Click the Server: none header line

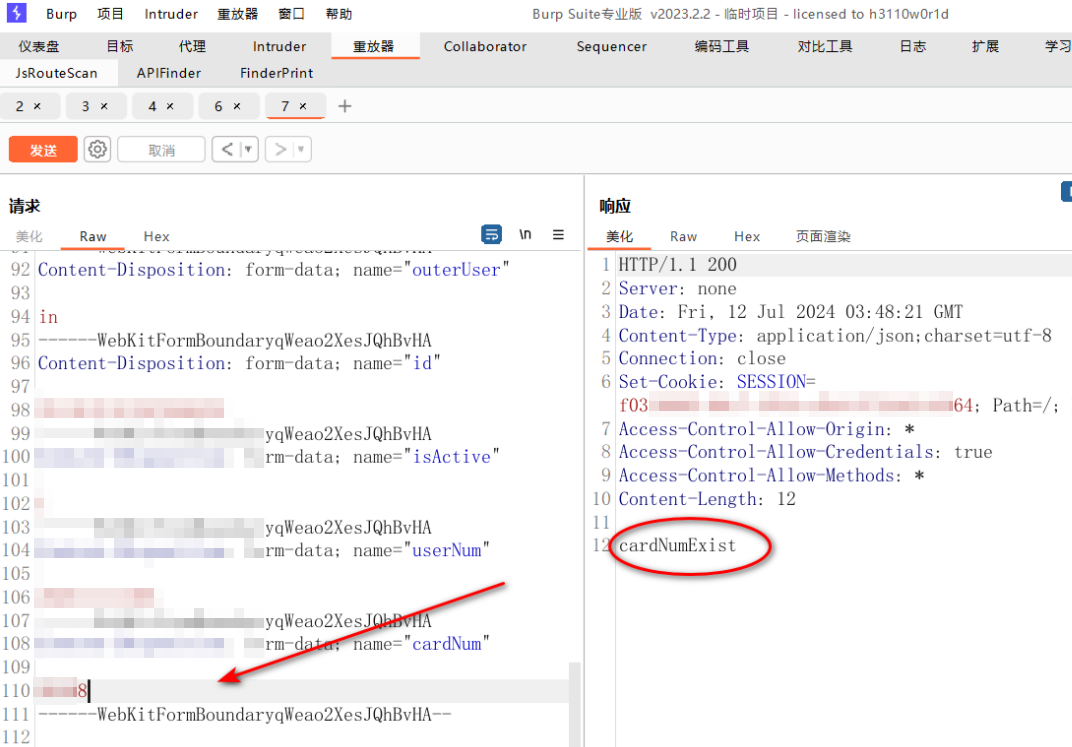click(x=677, y=288)
